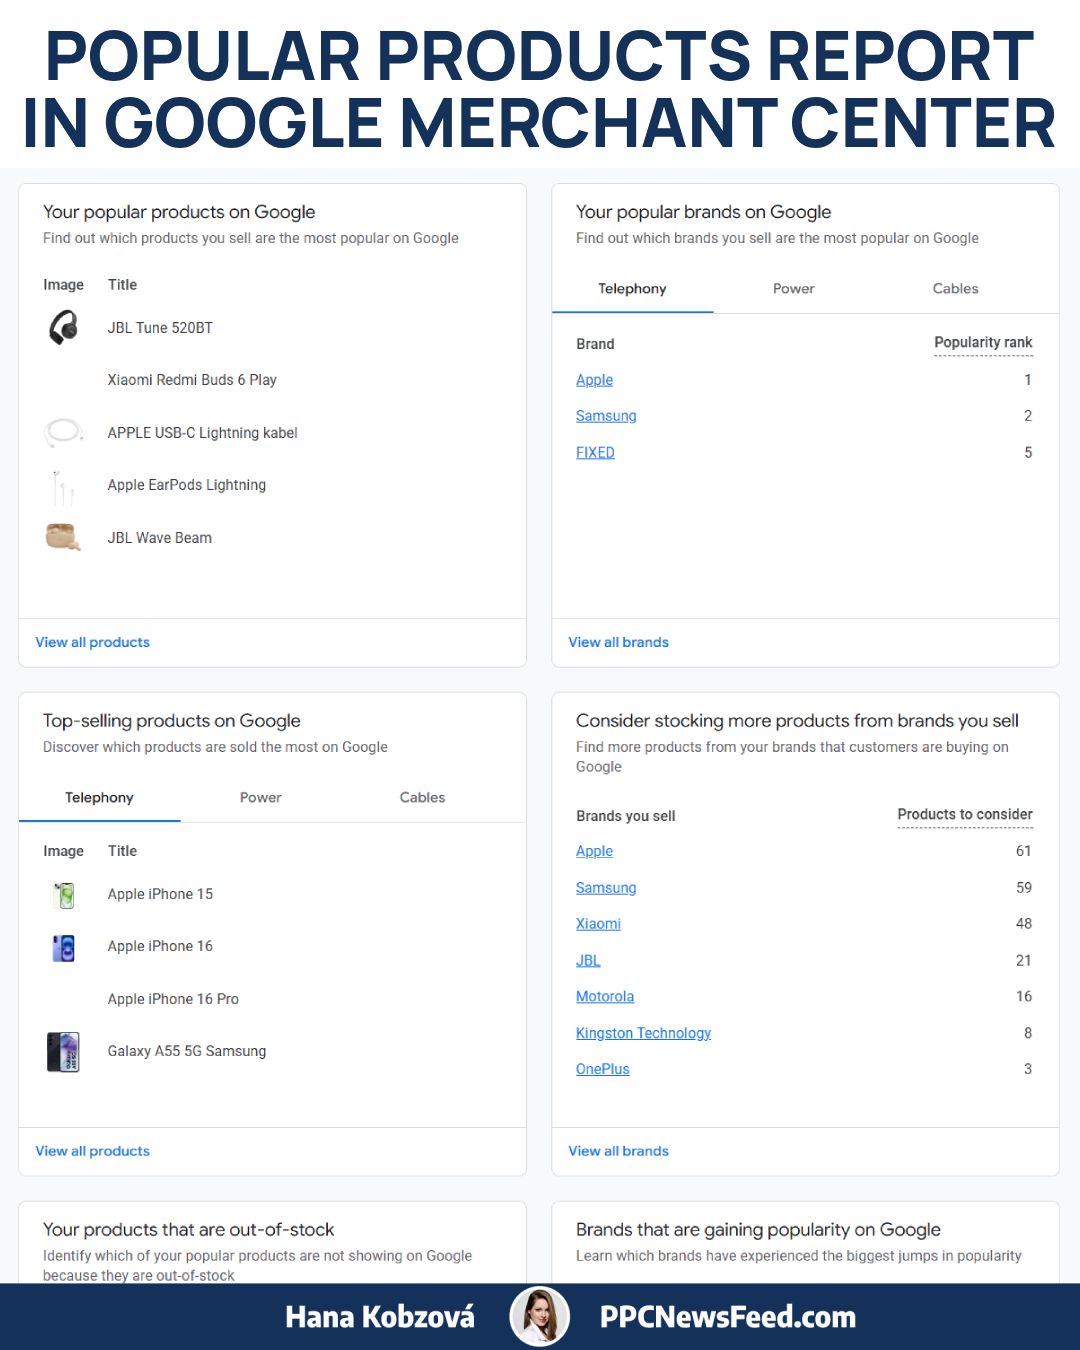Open View all products under popular products
This screenshot has width=1080, height=1350.
(x=93, y=642)
